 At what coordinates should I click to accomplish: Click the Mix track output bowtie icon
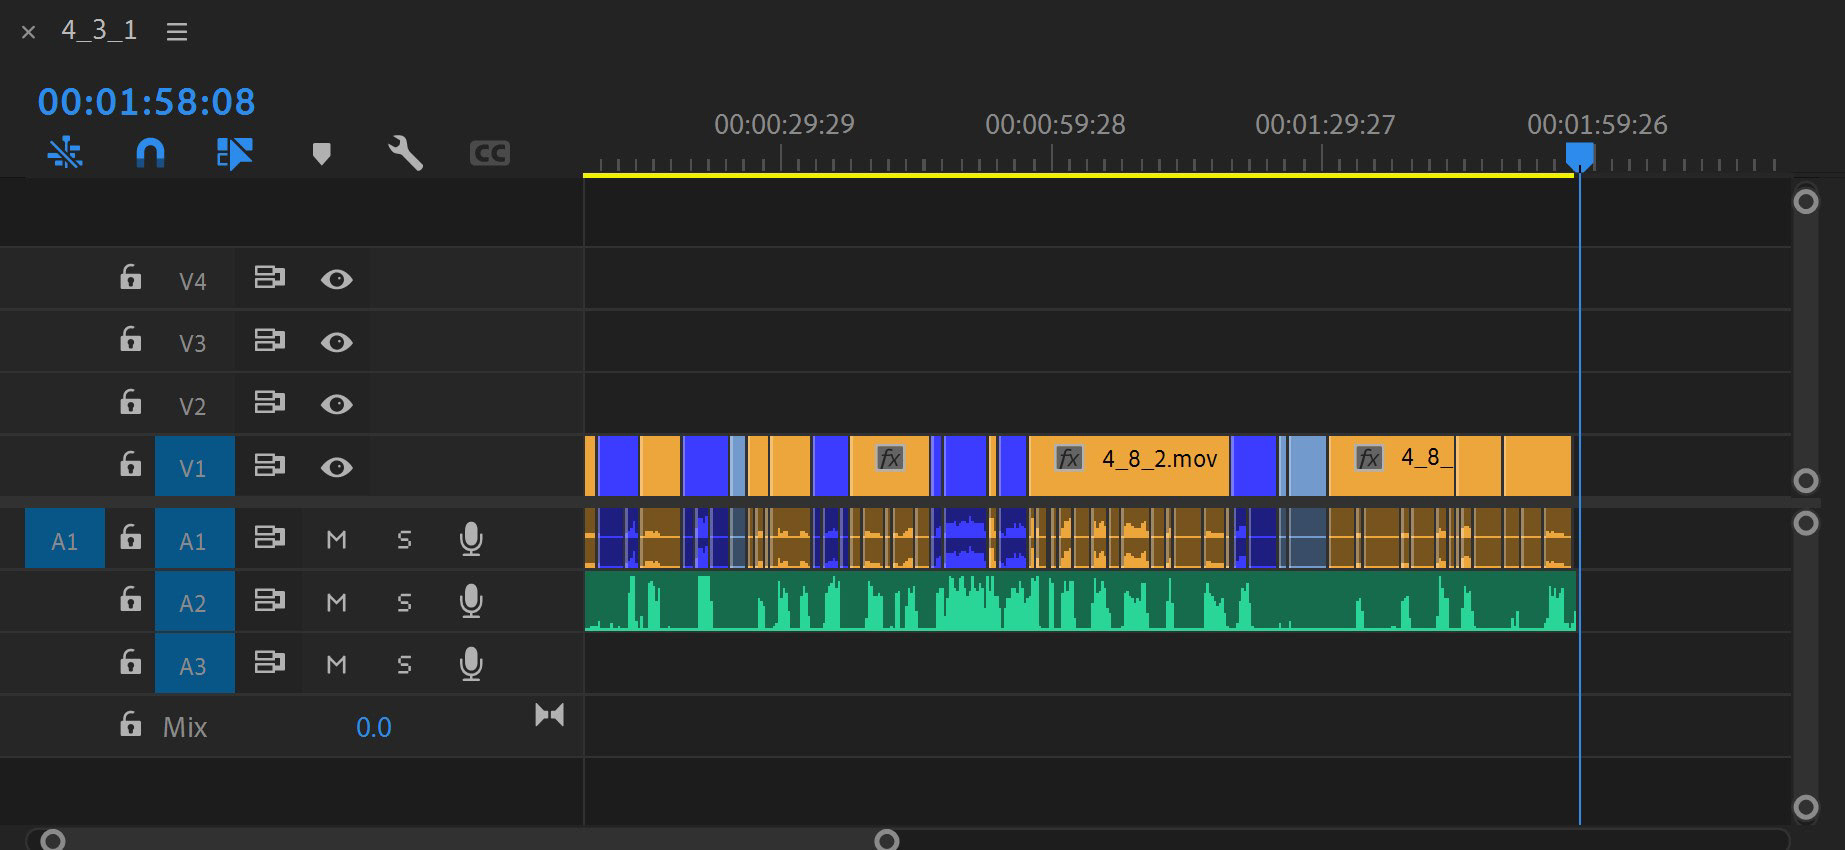[549, 715]
